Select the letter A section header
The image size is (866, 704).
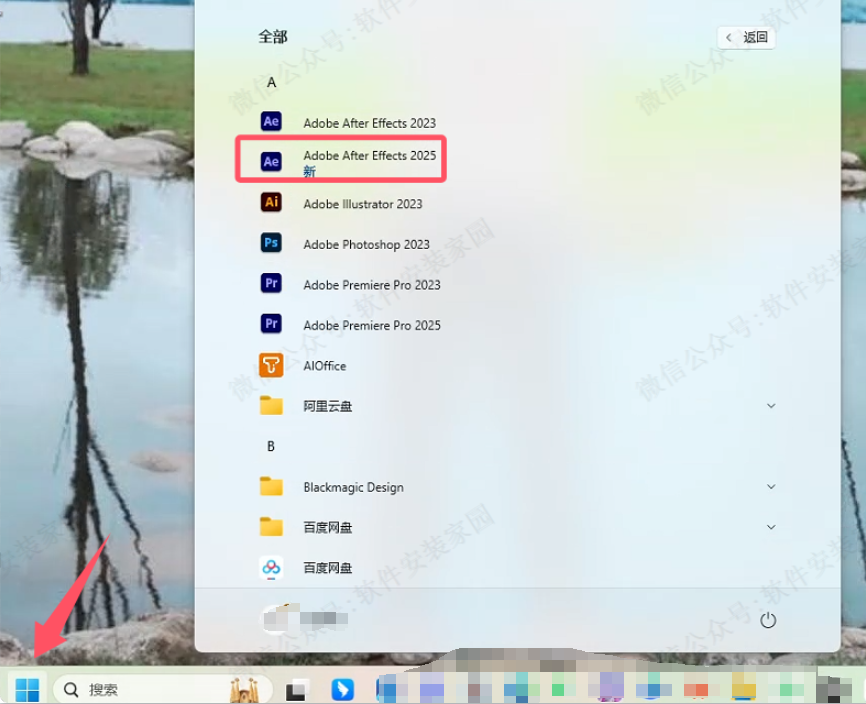[271, 82]
